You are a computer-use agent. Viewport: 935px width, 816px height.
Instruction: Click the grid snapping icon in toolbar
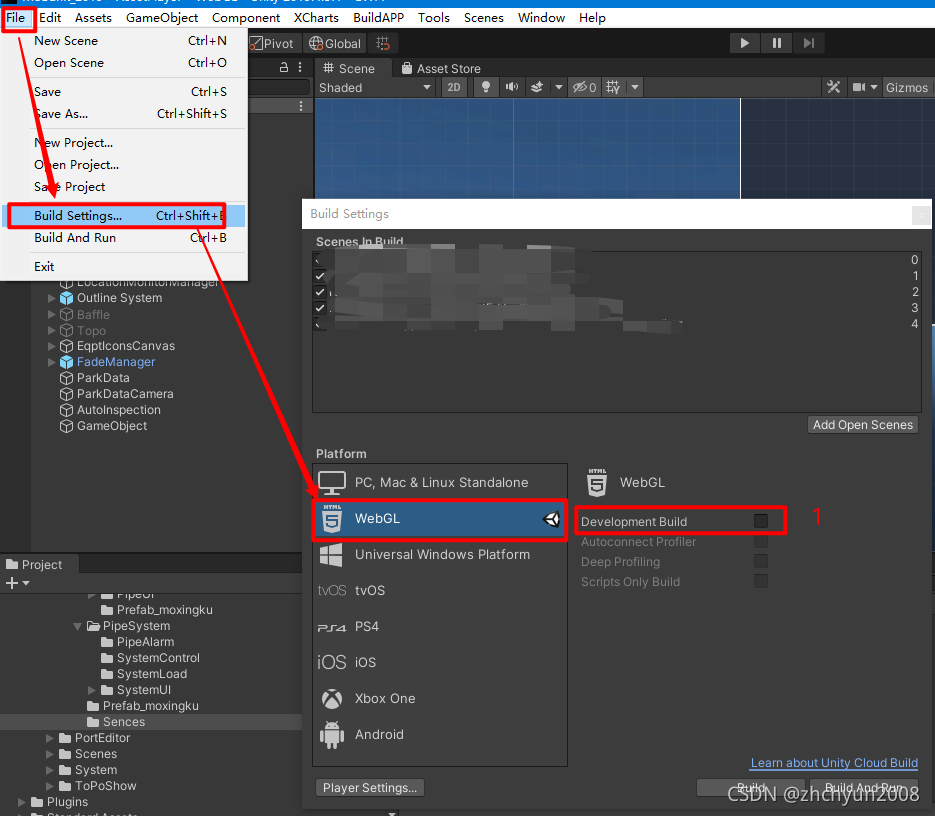[x=383, y=44]
